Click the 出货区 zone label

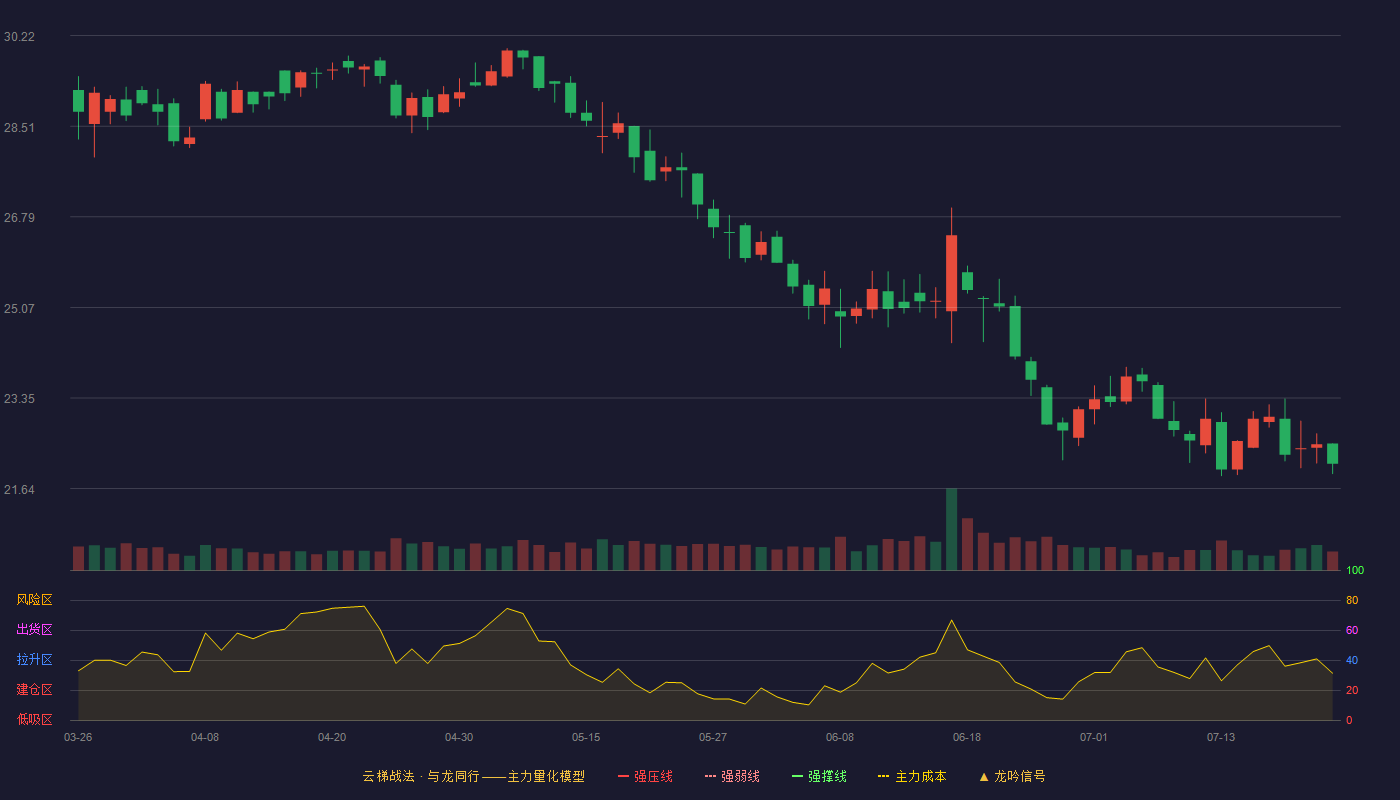34,630
